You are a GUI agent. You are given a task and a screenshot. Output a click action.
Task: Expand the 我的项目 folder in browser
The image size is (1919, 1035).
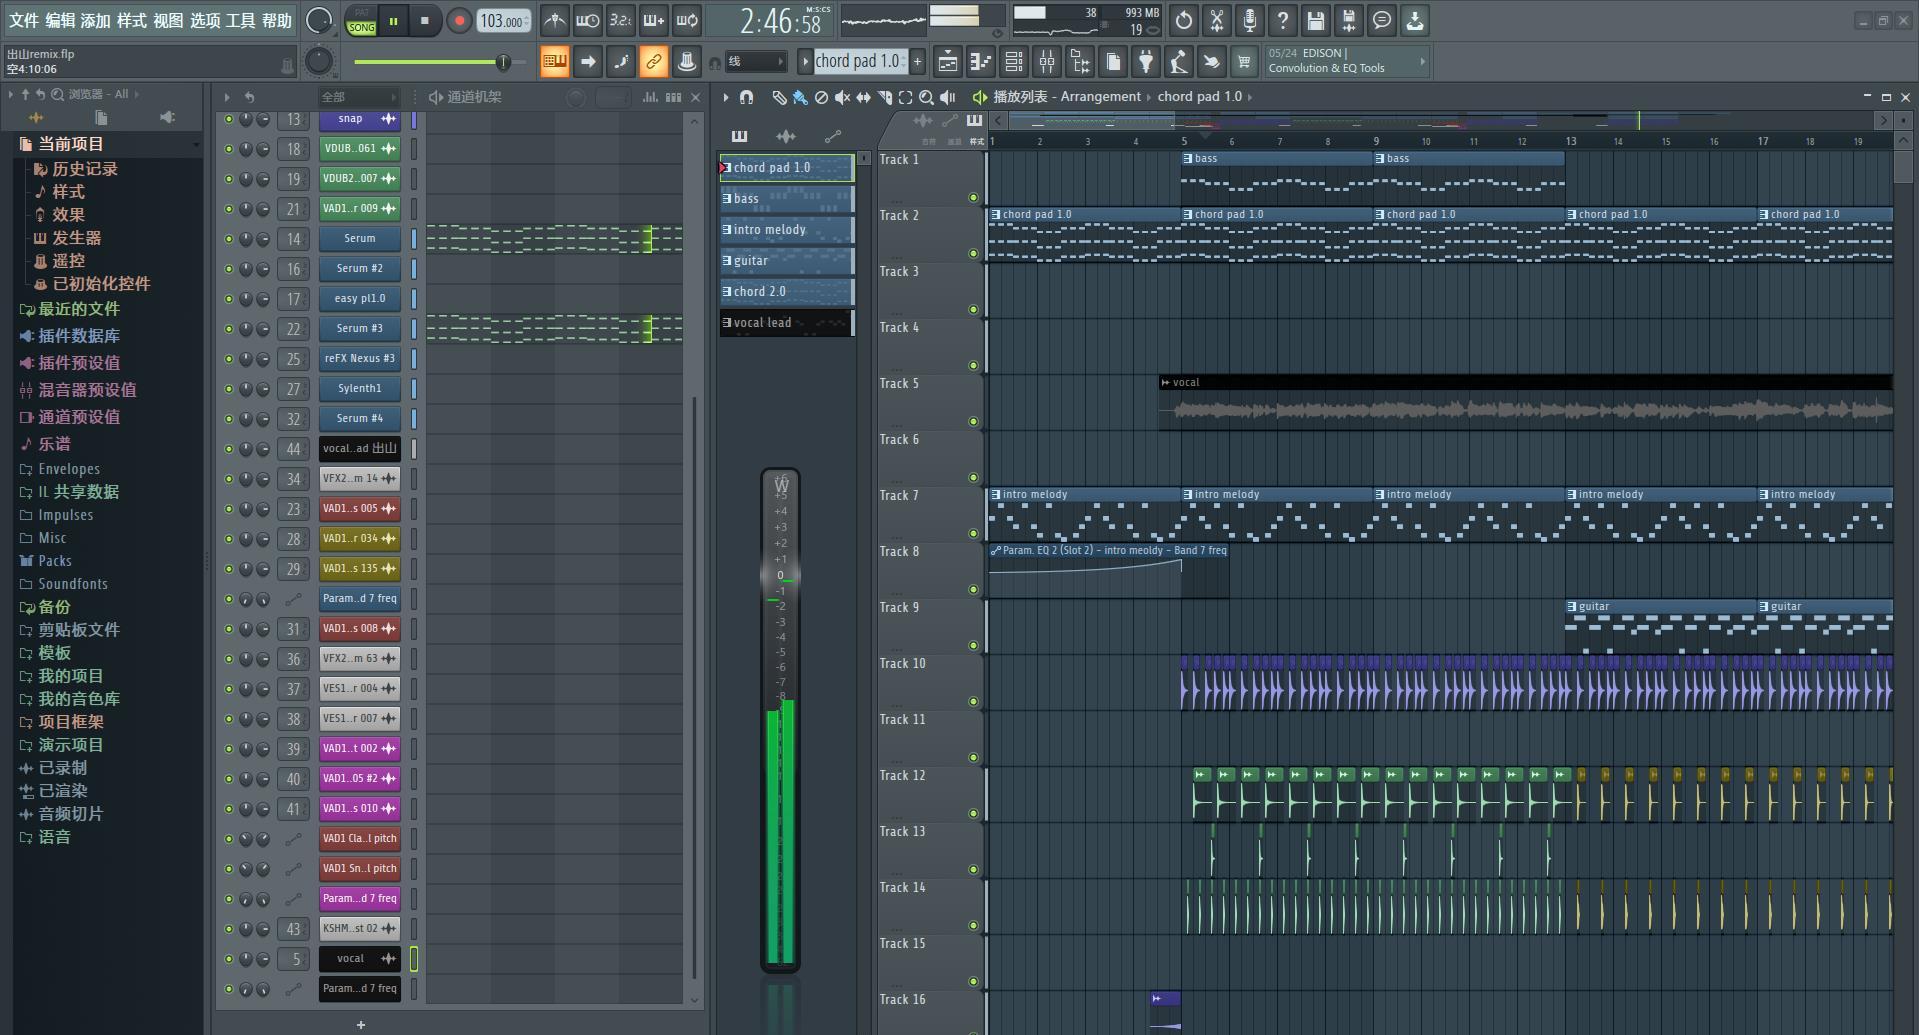coord(70,676)
